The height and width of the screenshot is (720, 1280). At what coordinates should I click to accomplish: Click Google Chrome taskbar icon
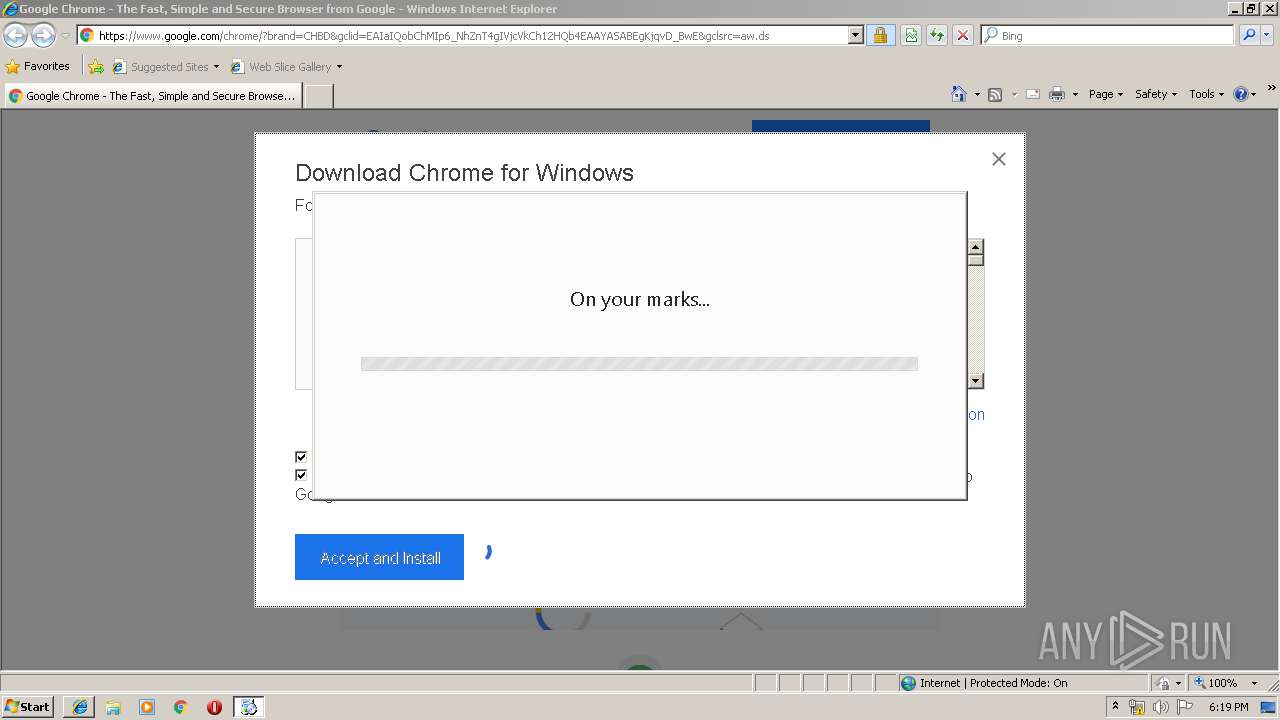click(x=181, y=707)
